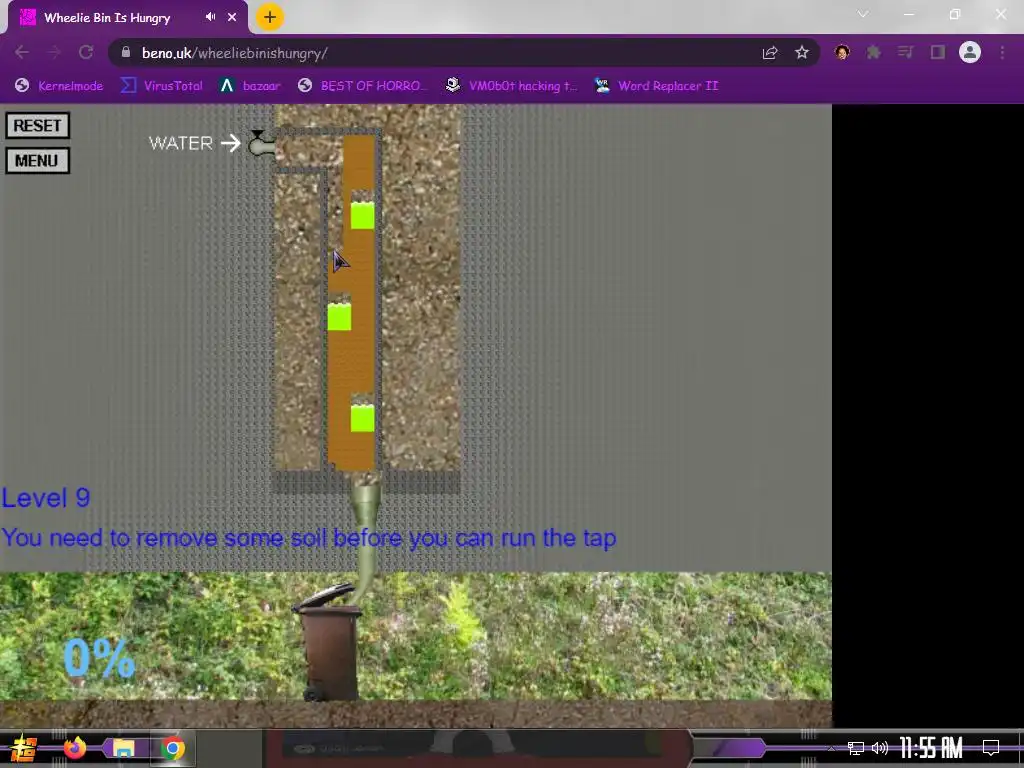Open the notification center icon
1024x768 pixels.
[991, 748]
